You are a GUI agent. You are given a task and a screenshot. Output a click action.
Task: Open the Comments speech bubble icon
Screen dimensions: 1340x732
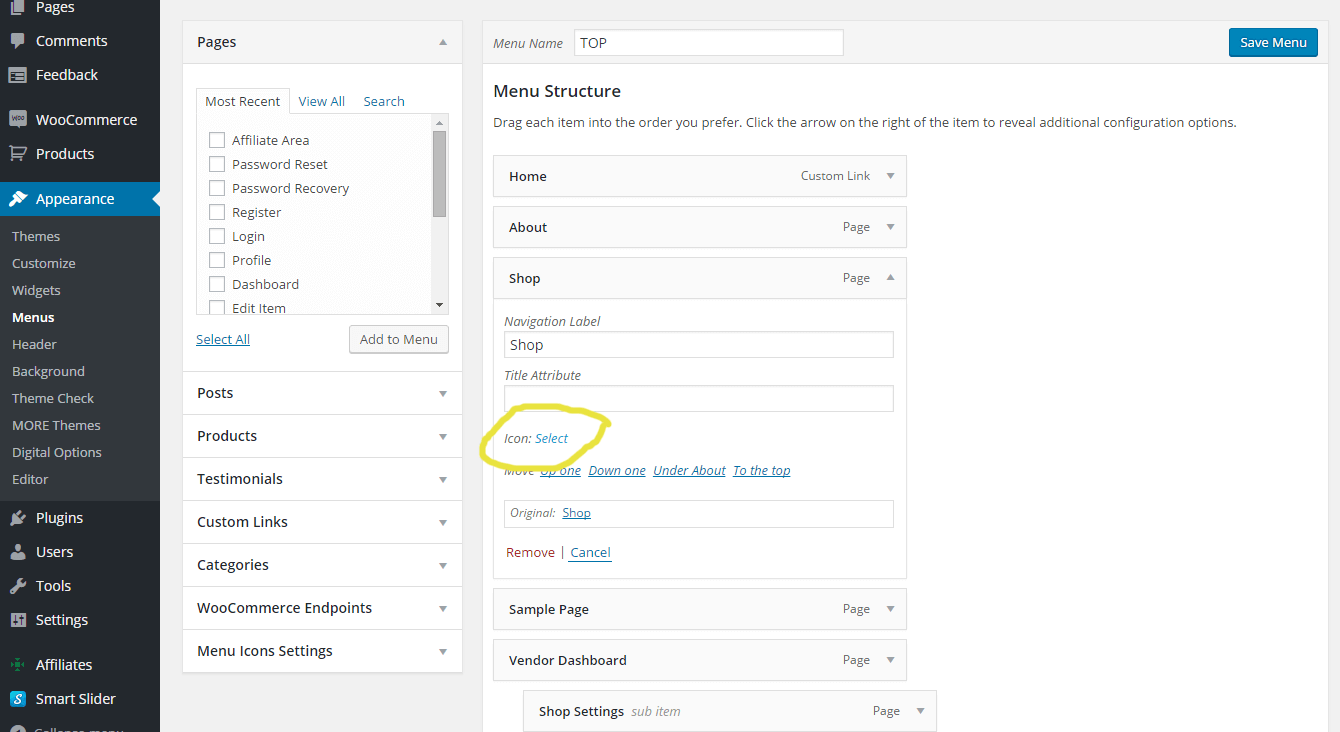(17, 41)
